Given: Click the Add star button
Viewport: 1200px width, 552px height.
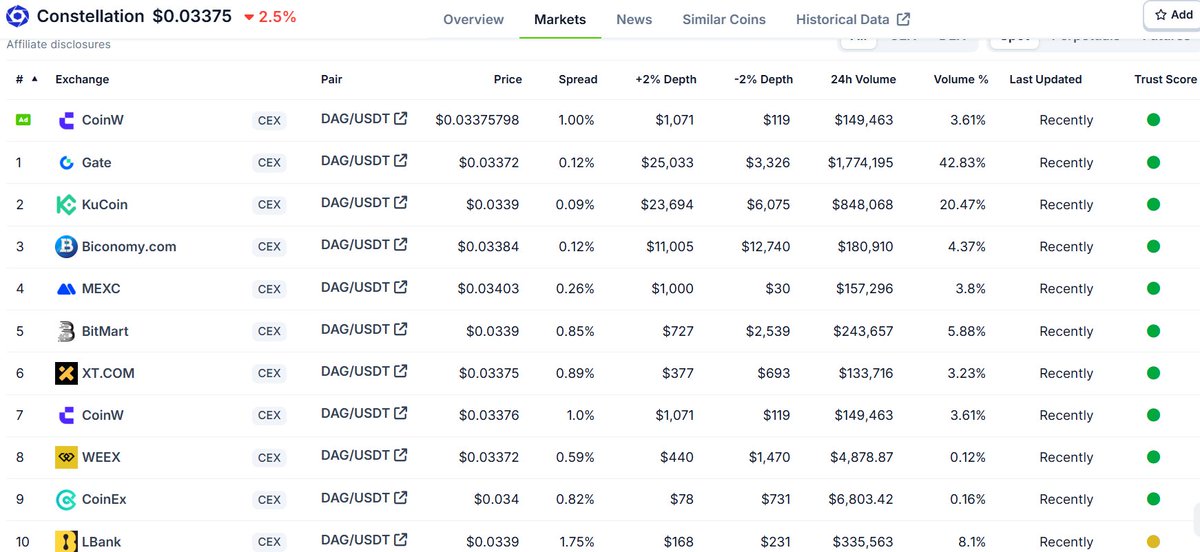Looking at the screenshot, I should click(x=1174, y=15).
